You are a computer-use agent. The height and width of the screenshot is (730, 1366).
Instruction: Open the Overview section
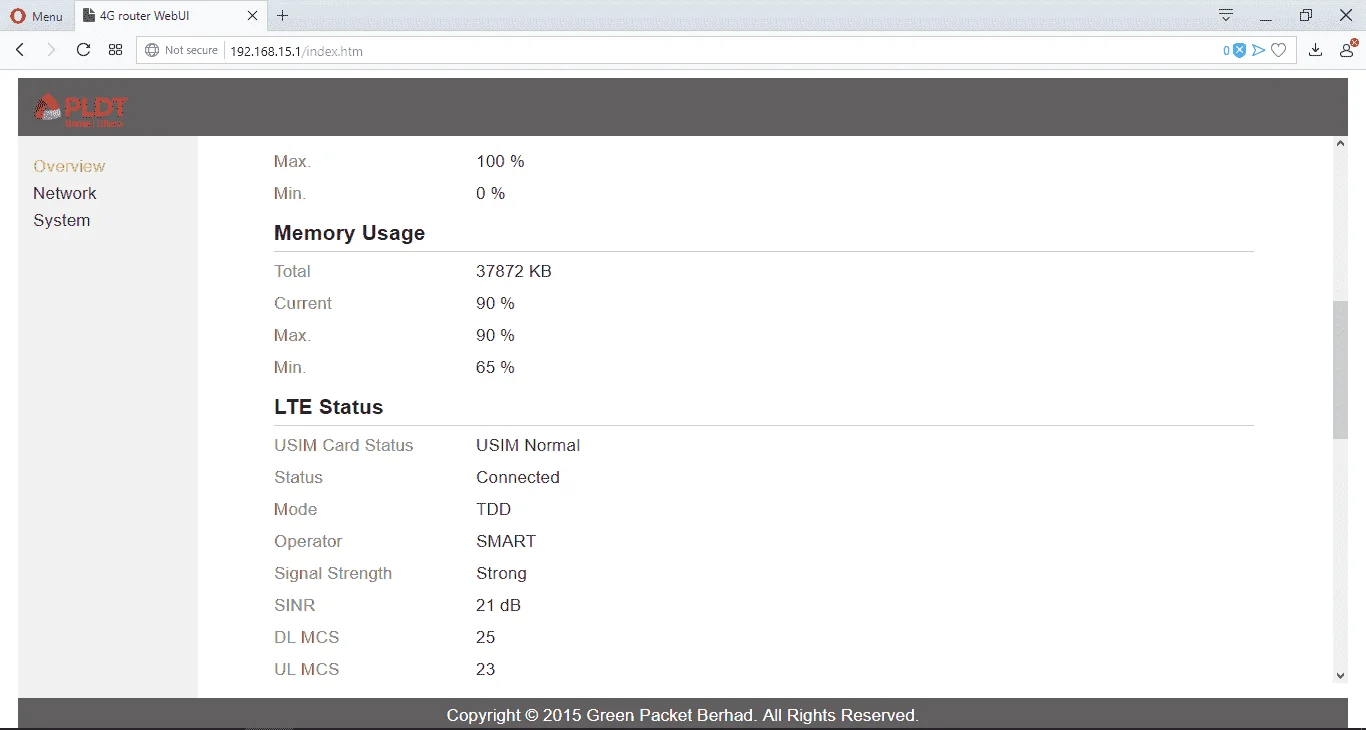pos(69,166)
